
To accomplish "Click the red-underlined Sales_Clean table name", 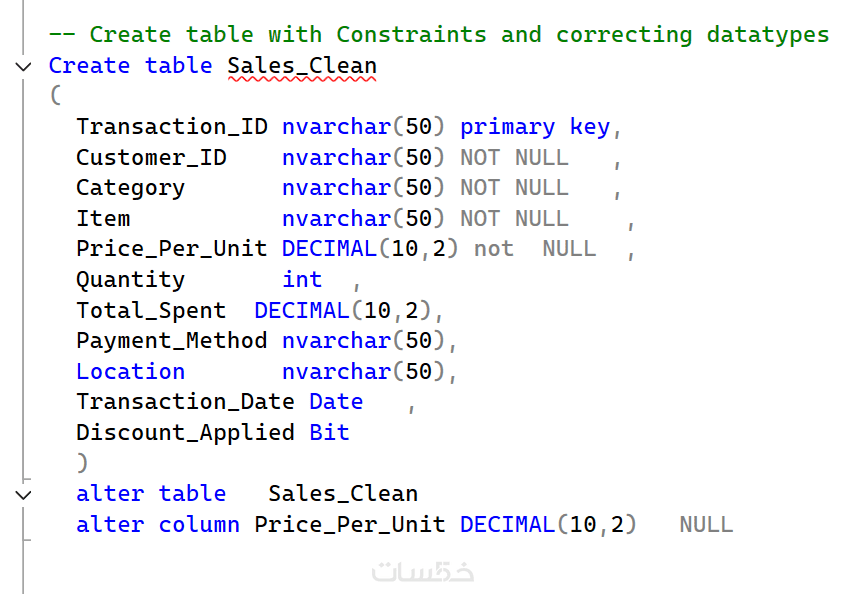I will pos(302,67).
